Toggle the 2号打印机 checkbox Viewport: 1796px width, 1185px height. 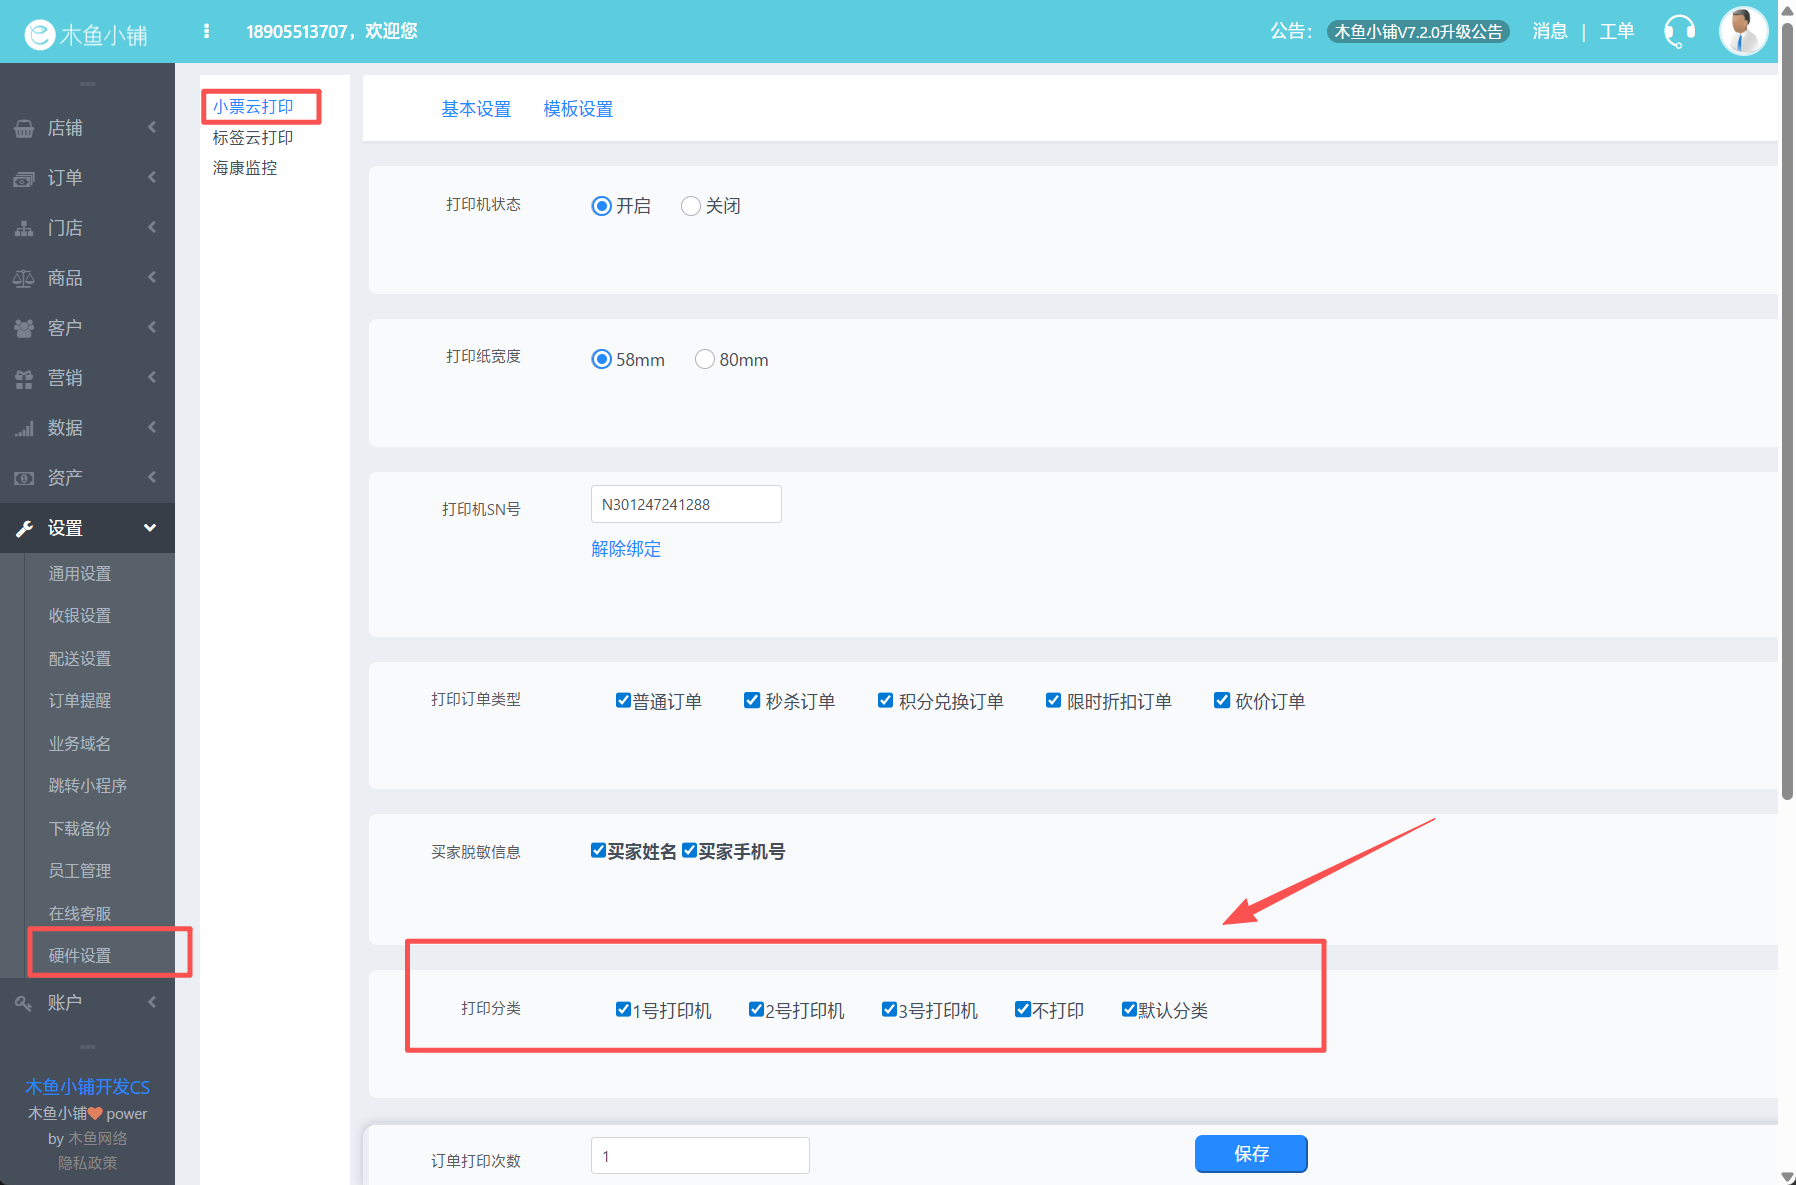tap(757, 1010)
